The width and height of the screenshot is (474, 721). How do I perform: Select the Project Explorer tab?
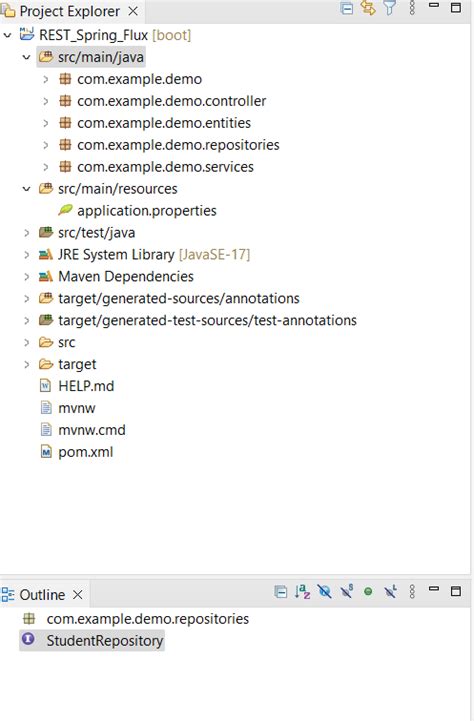pyautogui.click(x=69, y=11)
